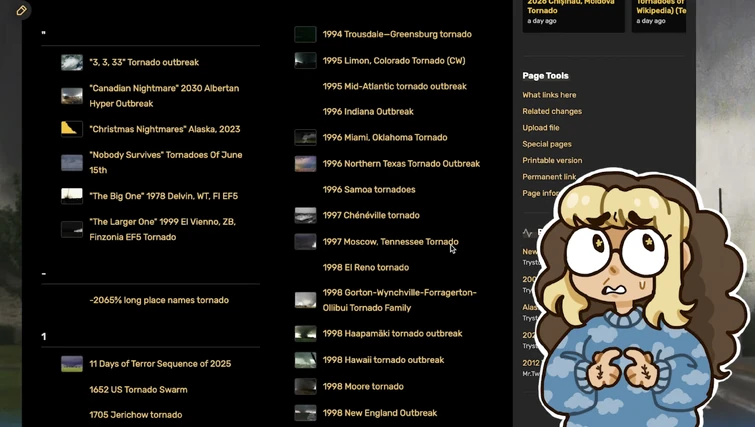
Task: Click Printable version link
Action: tap(552, 160)
